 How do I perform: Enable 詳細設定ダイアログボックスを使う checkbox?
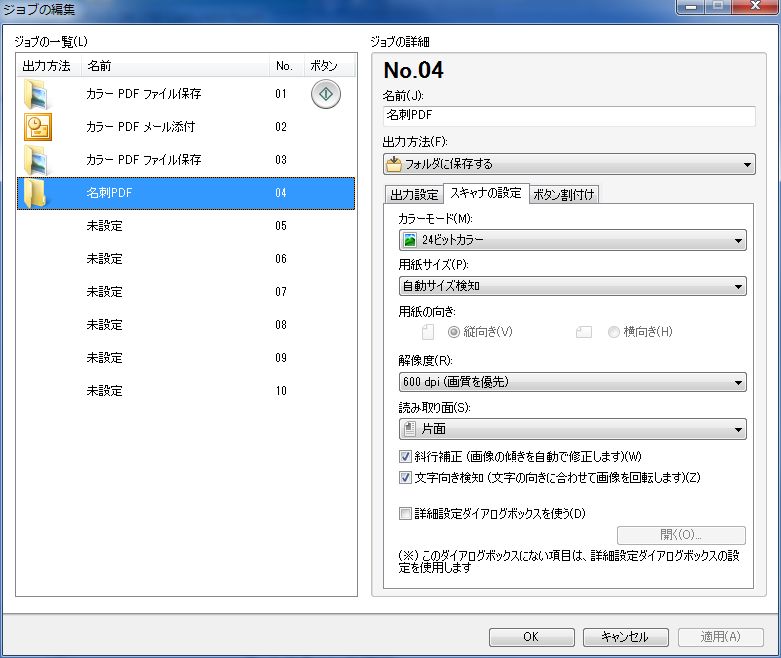405,514
